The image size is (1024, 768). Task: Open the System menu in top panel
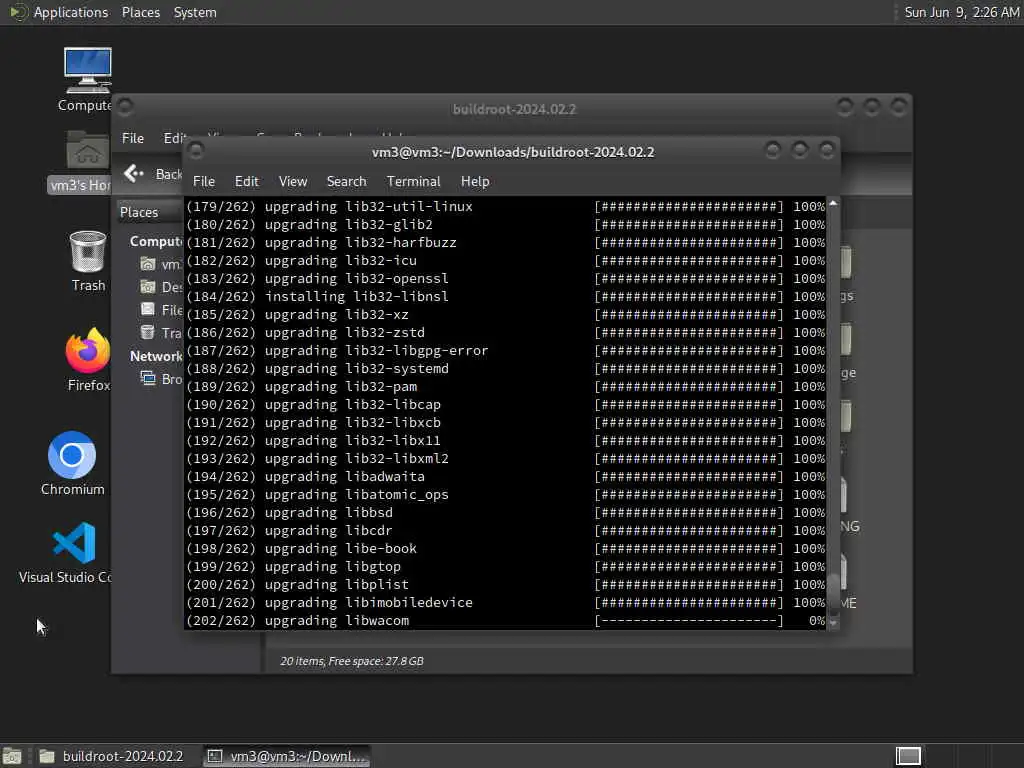tap(195, 12)
